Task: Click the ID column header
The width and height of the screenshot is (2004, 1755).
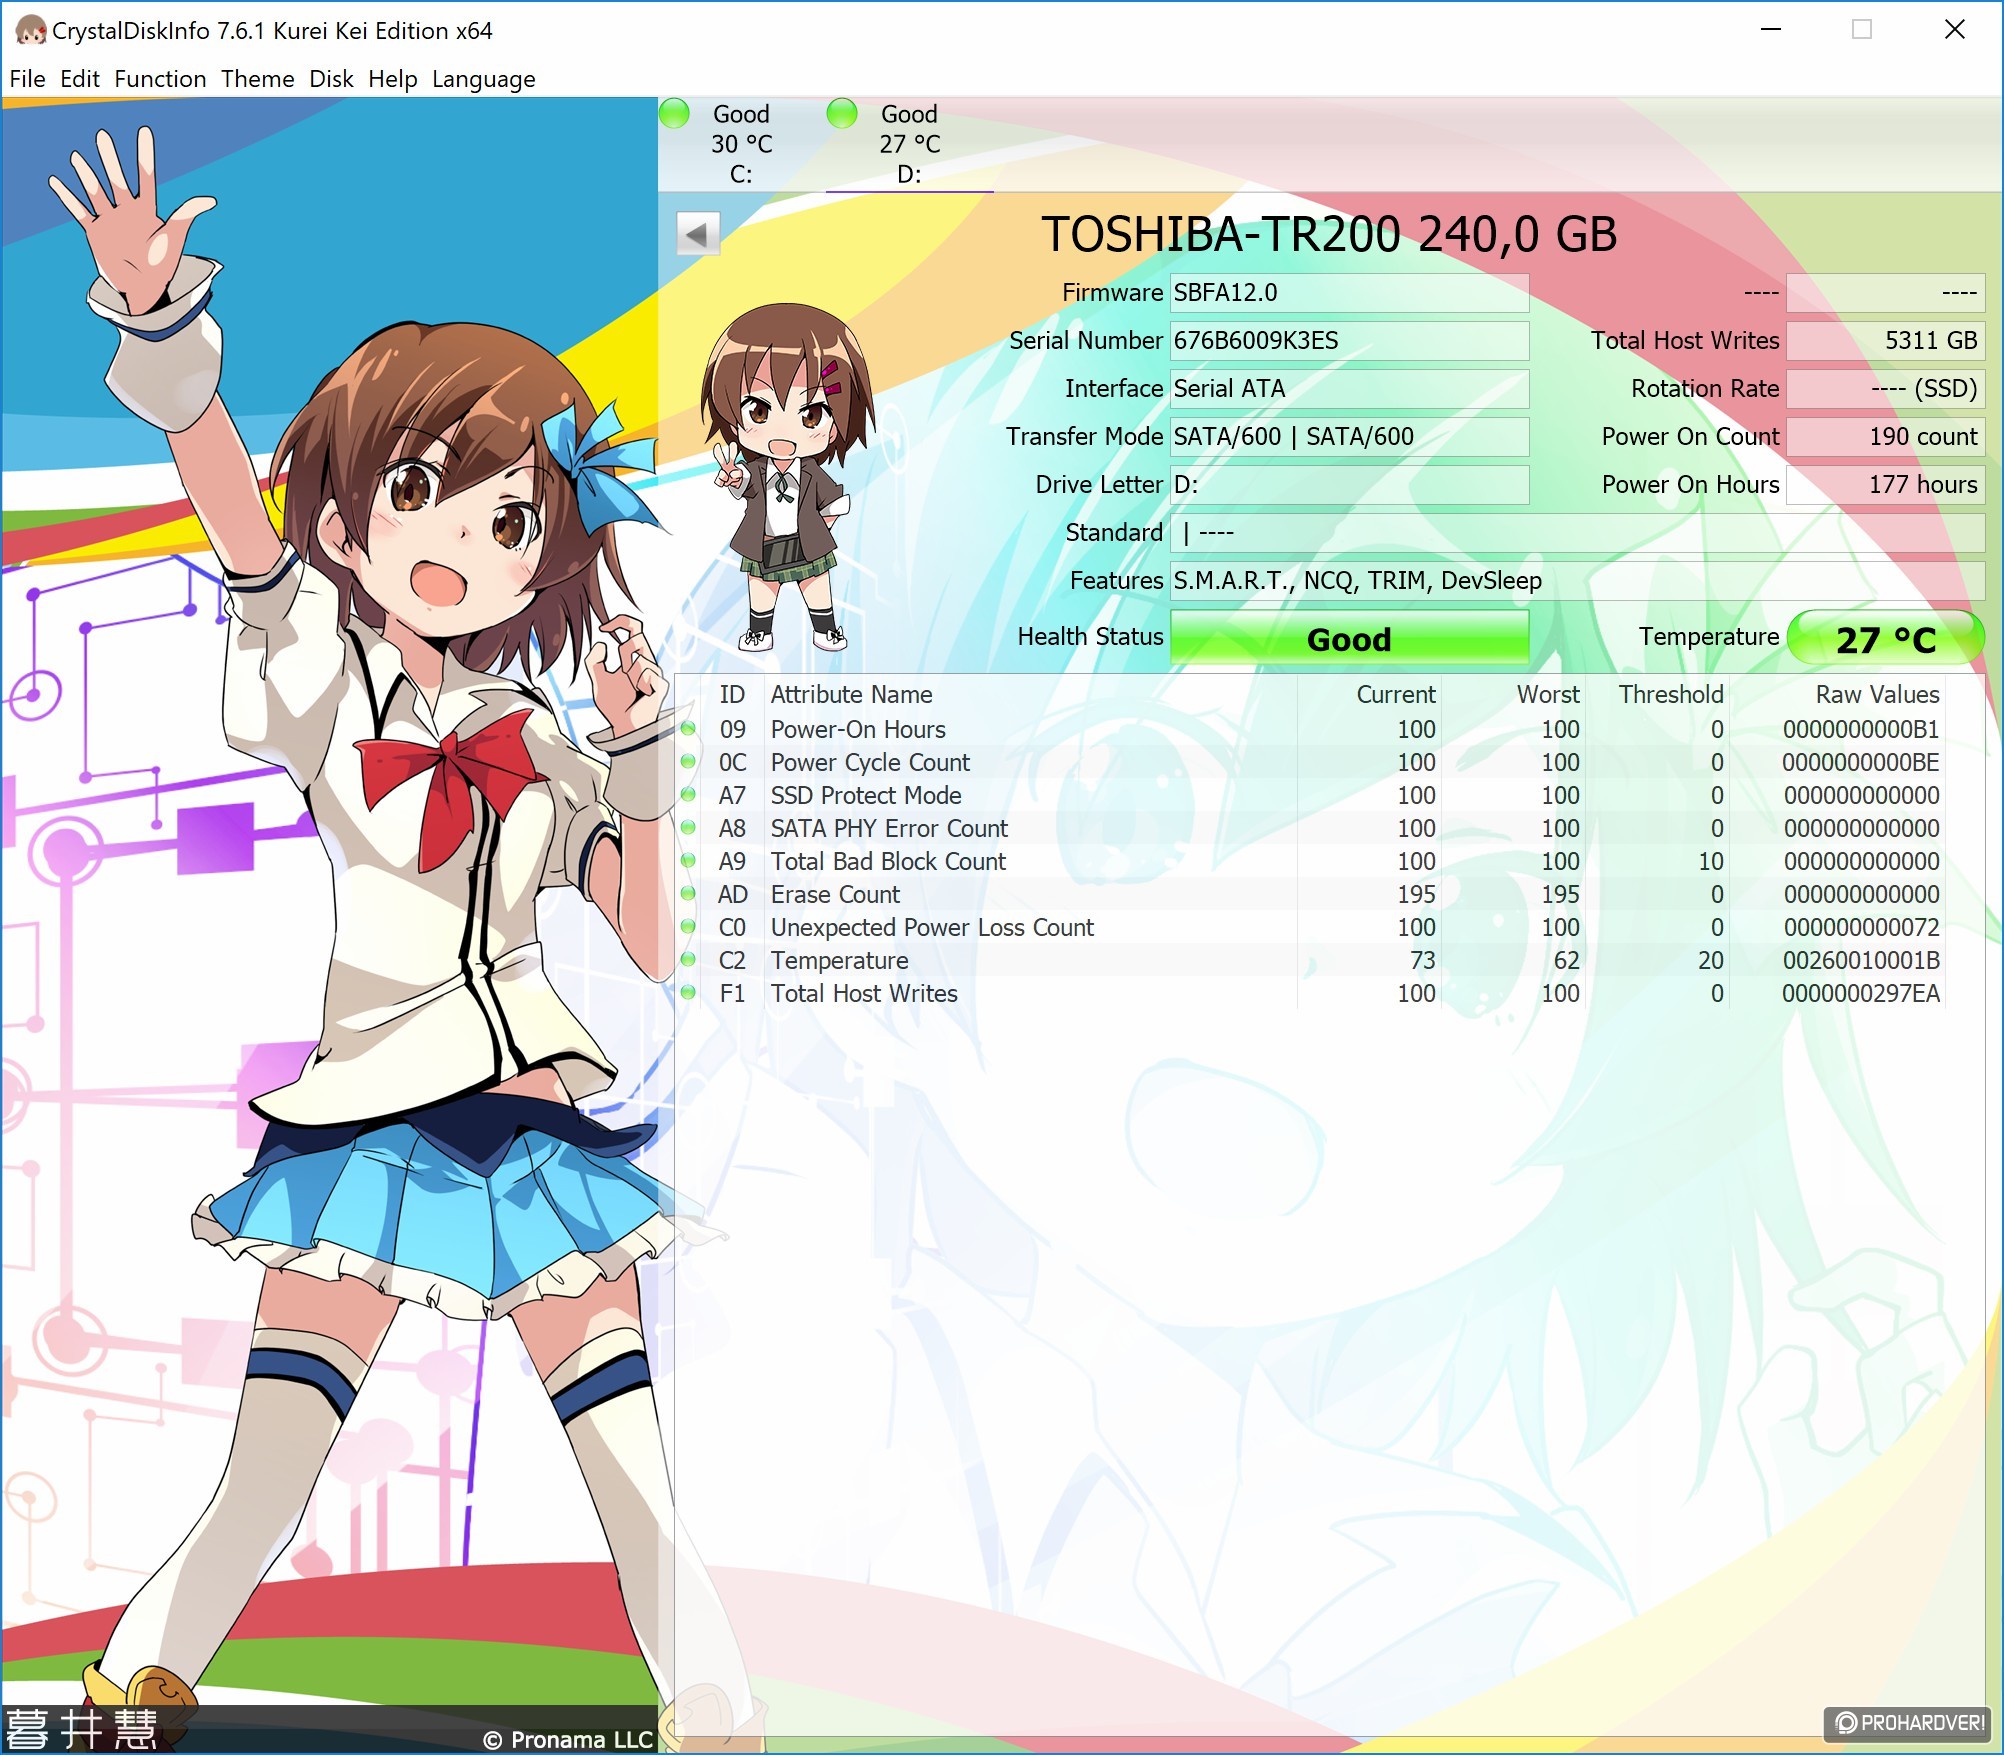Action: tap(732, 695)
